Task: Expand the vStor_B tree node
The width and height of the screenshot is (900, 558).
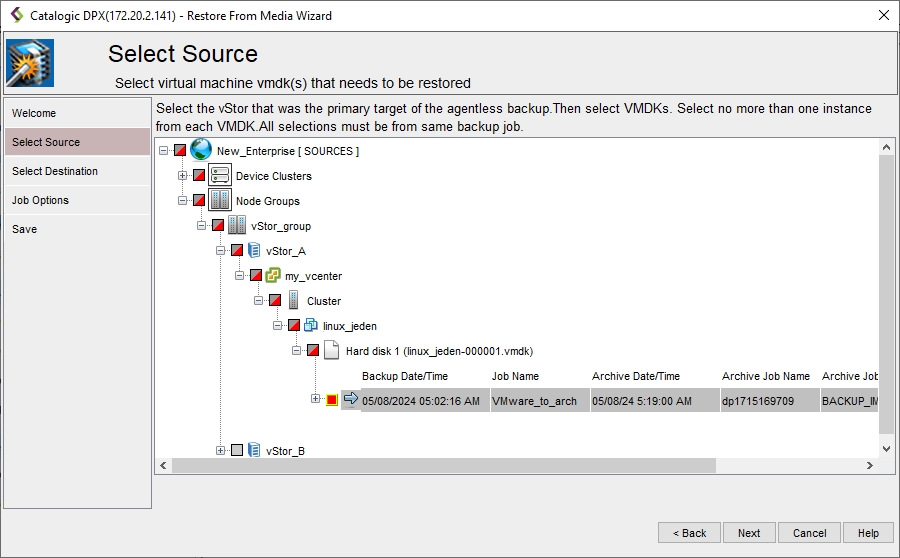Action: point(221,451)
